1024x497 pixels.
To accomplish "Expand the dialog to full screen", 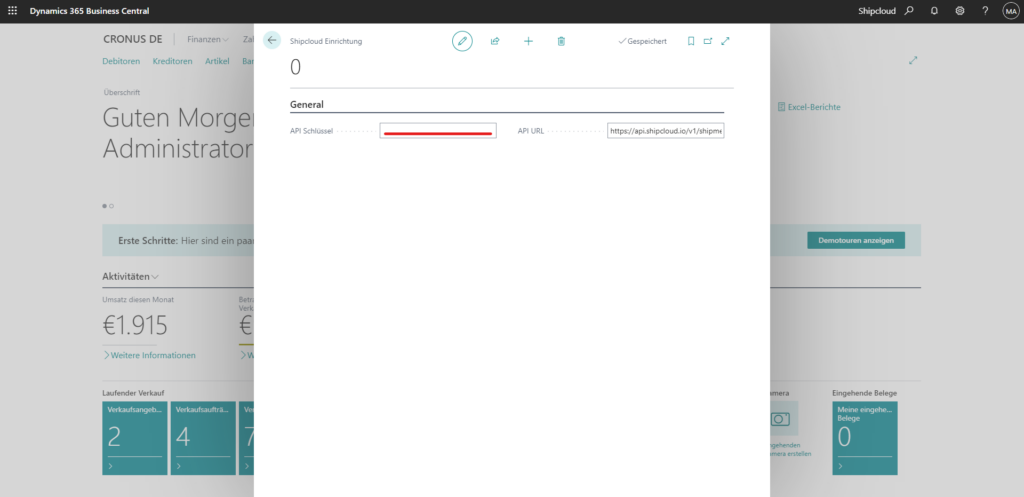I will pyautogui.click(x=725, y=41).
